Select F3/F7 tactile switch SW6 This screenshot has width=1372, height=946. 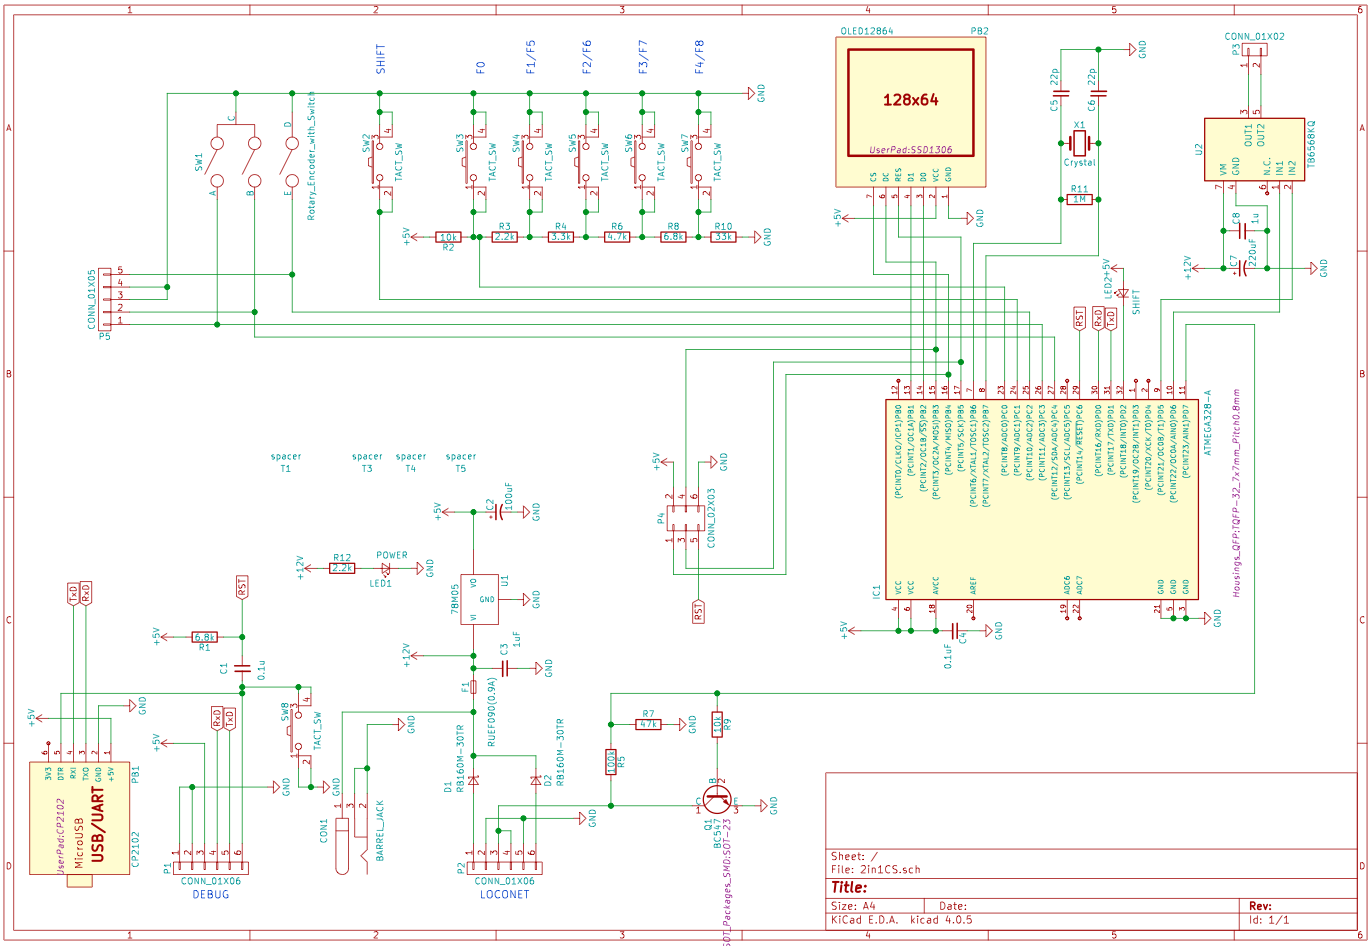click(641, 161)
